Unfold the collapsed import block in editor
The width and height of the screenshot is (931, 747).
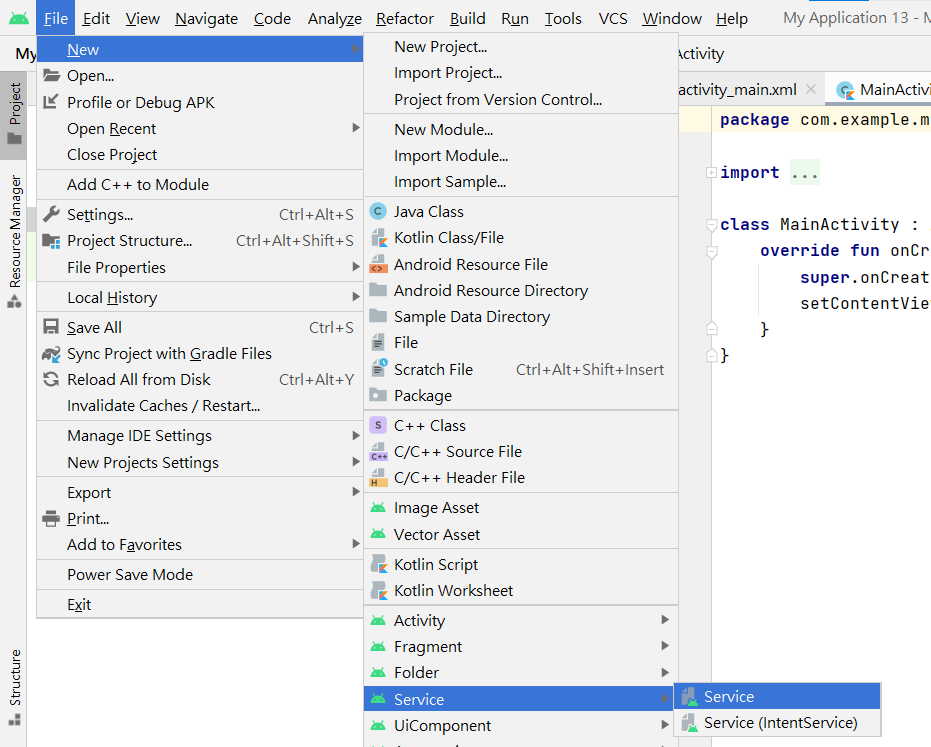pyautogui.click(x=711, y=173)
